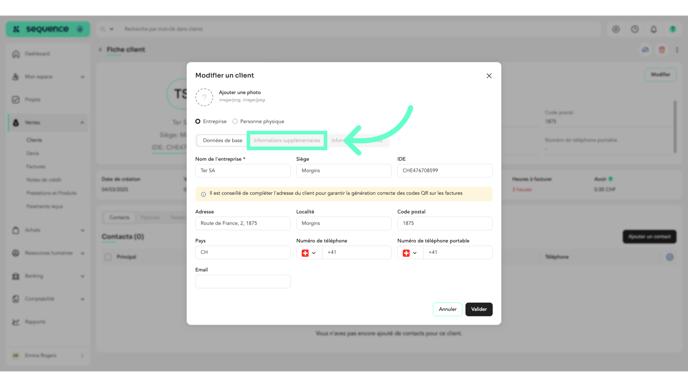Open the search filter dropdown arrow
Image resolution: width=688 pixels, height=387 pixels.
tap(111, 29)
